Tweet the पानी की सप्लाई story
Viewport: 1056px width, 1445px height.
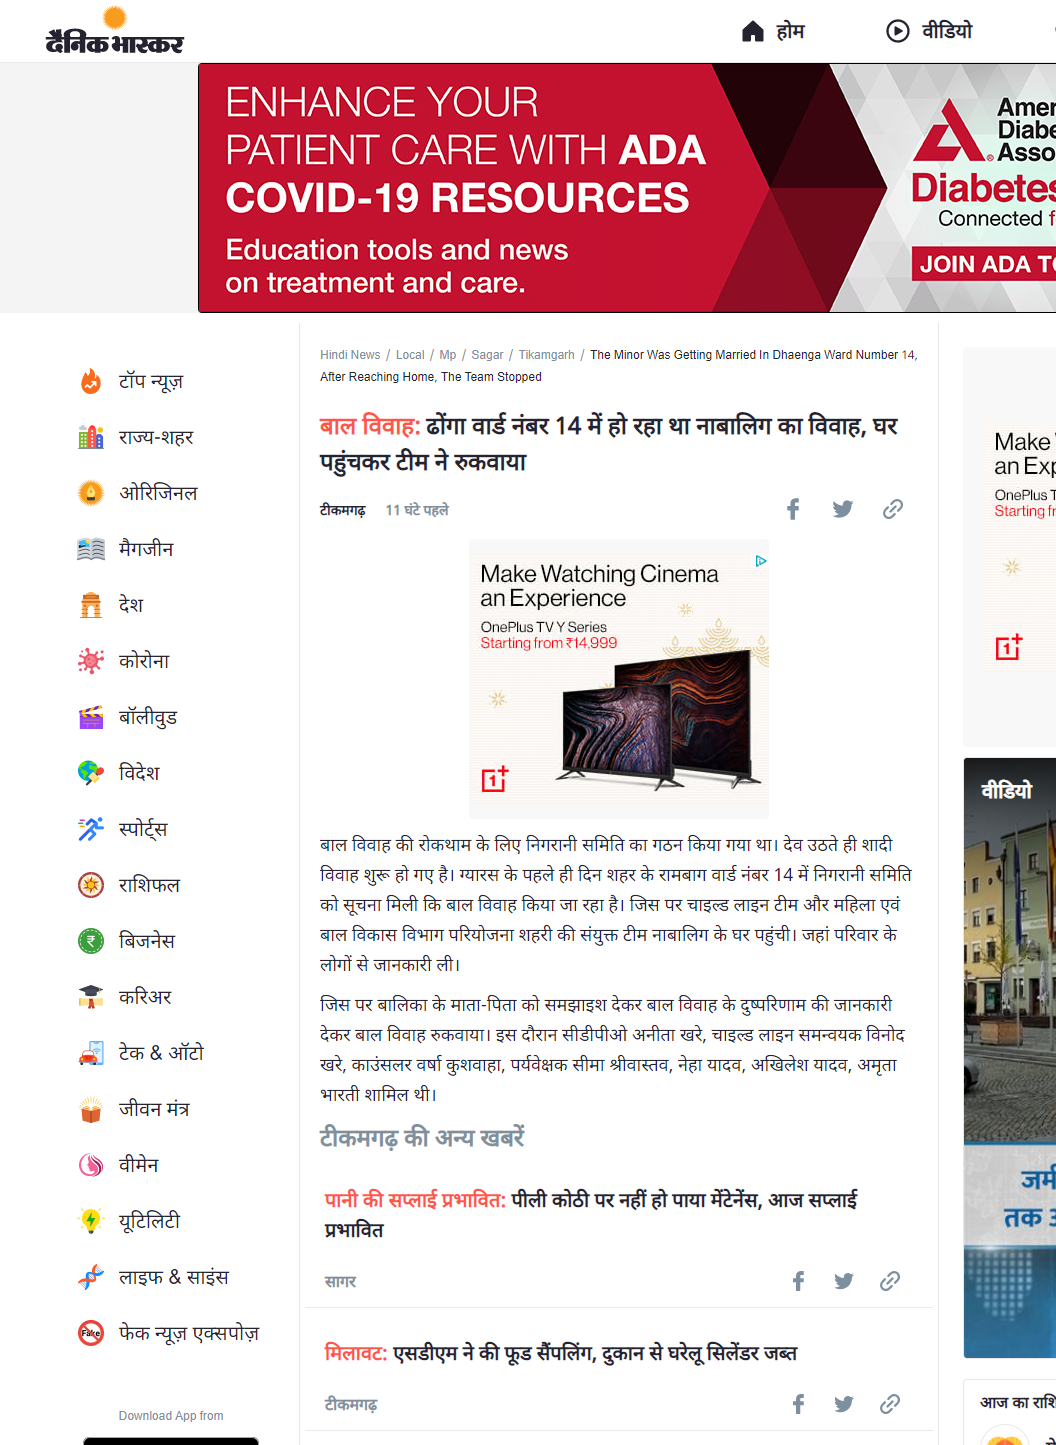(x=844, y=1281)
